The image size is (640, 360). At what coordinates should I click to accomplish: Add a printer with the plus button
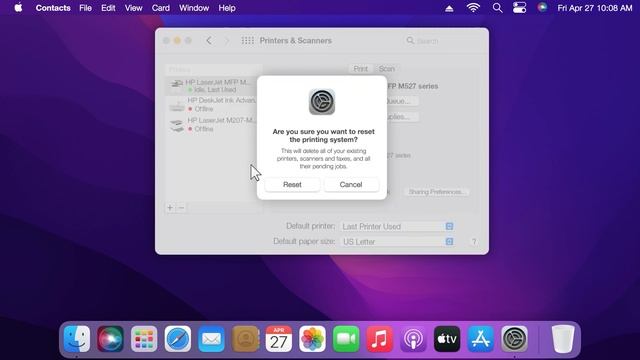pos(170,207)
